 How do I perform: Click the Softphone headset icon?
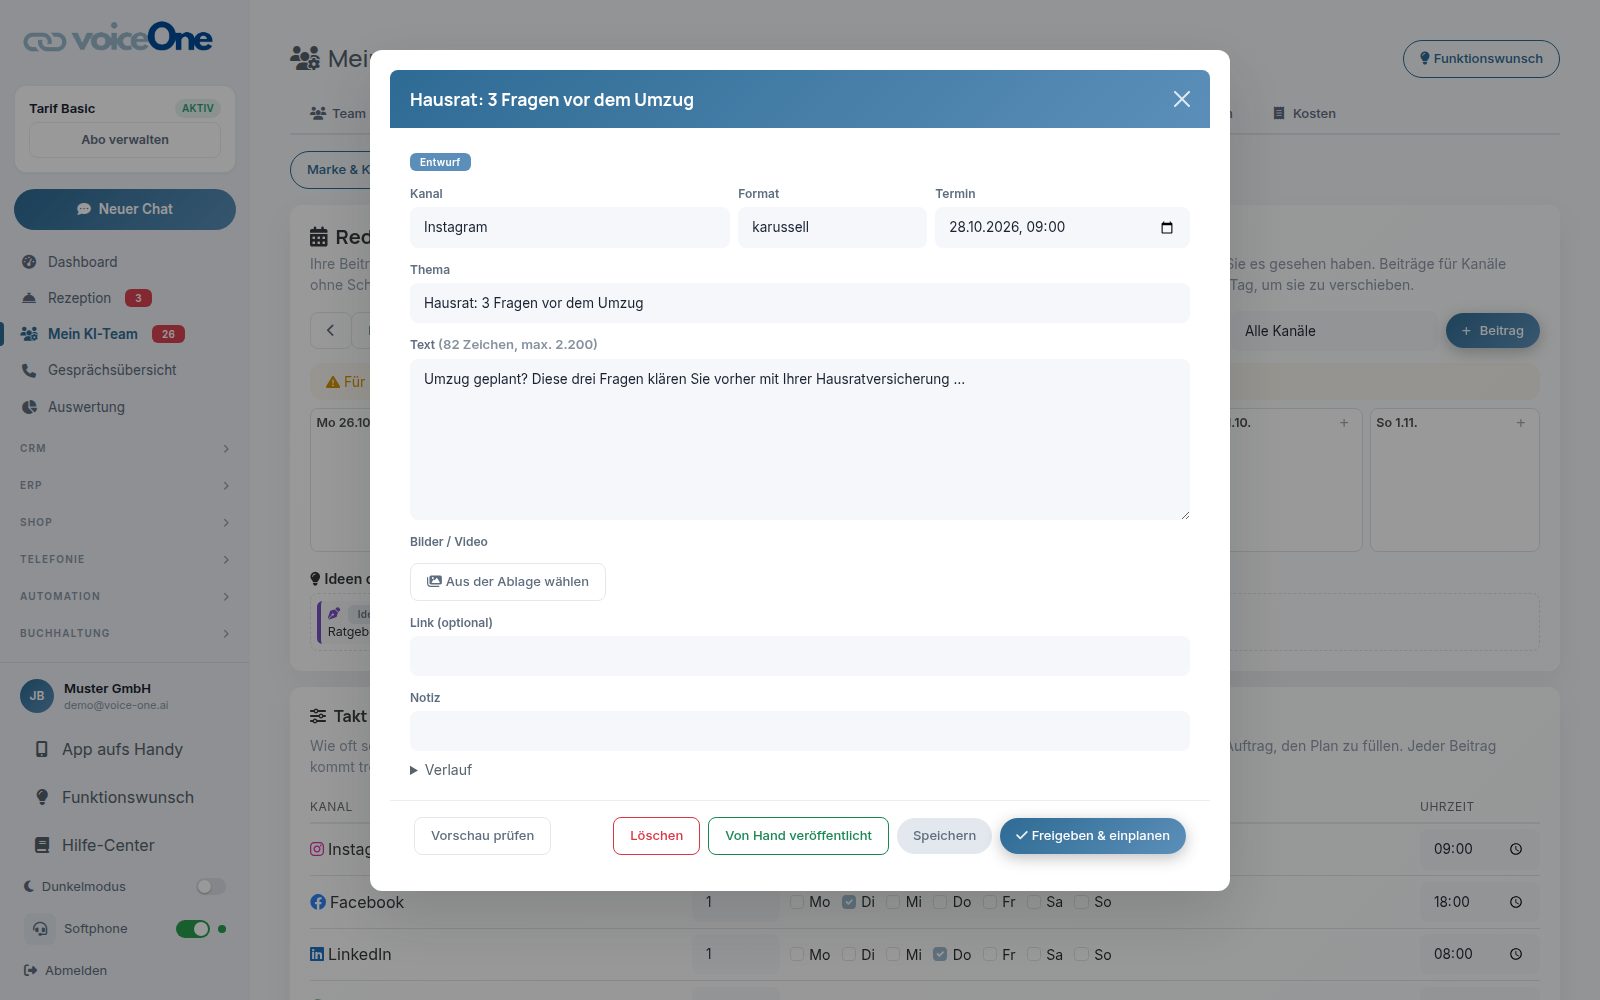click(40, 929)
